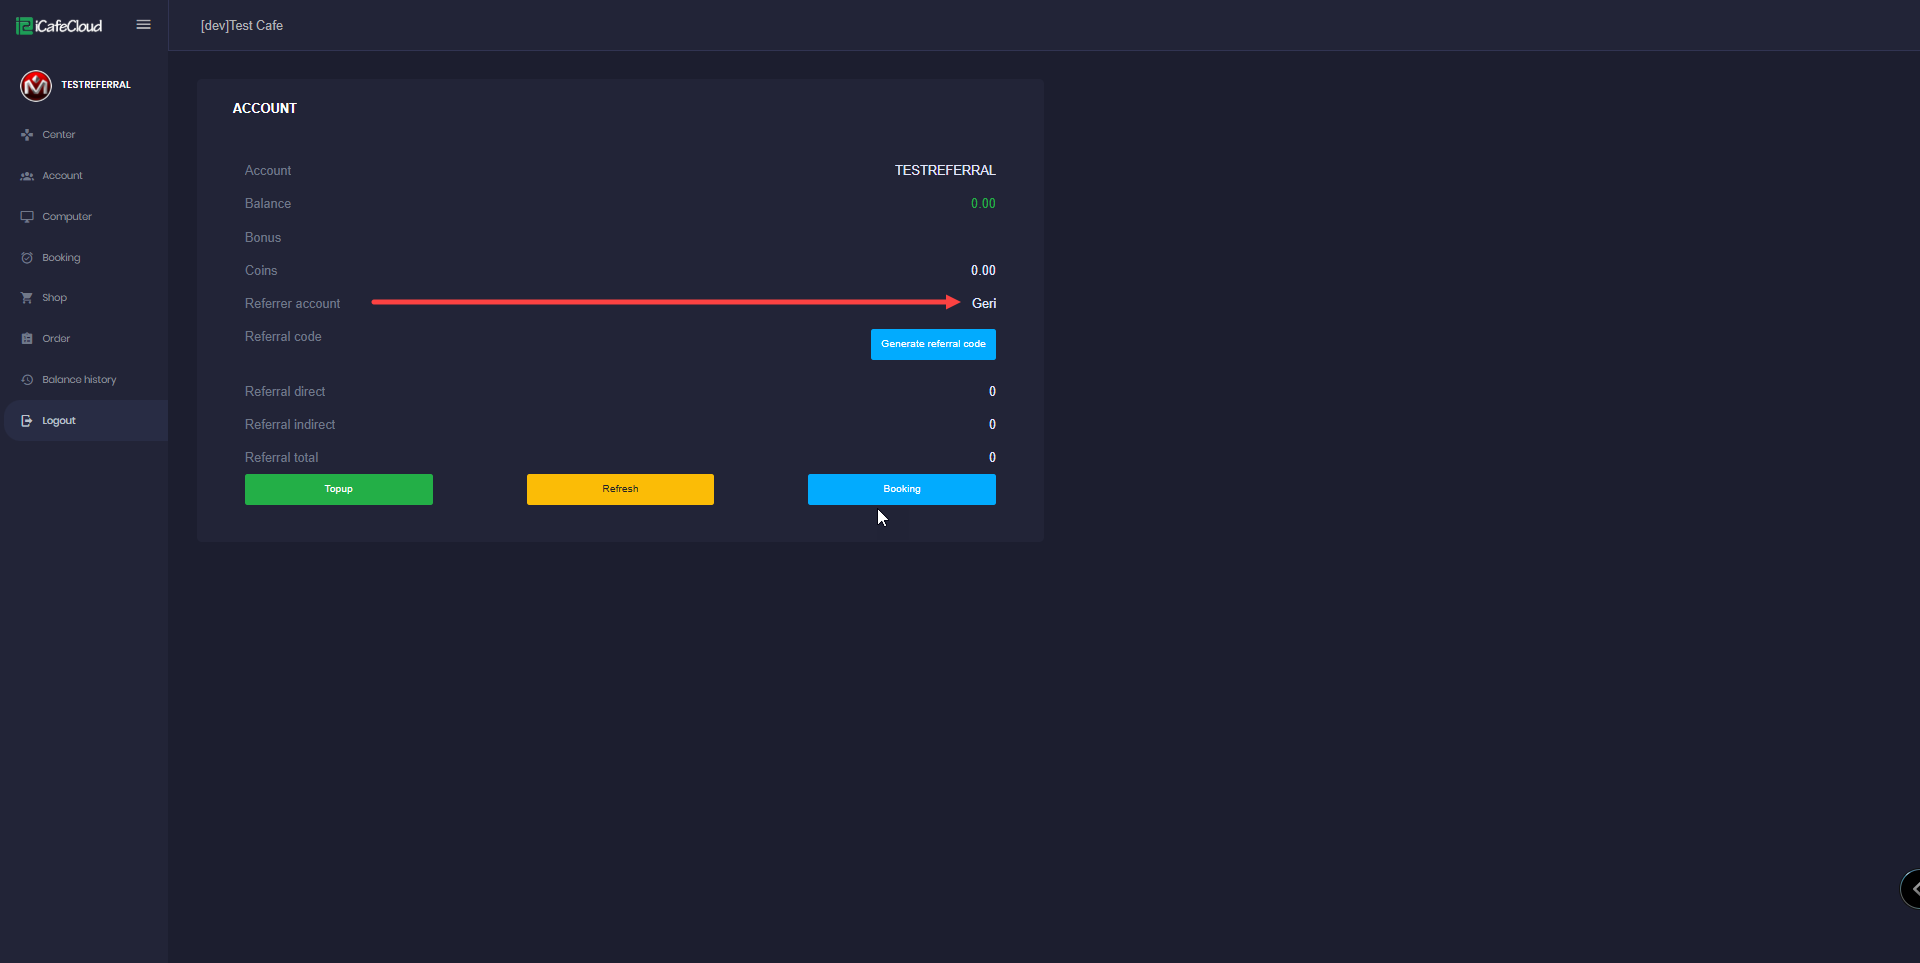The height and width of the screenshot is (963, 1920).
Task: Click the green Balance value 0.00
Action: tap(983, 204)
